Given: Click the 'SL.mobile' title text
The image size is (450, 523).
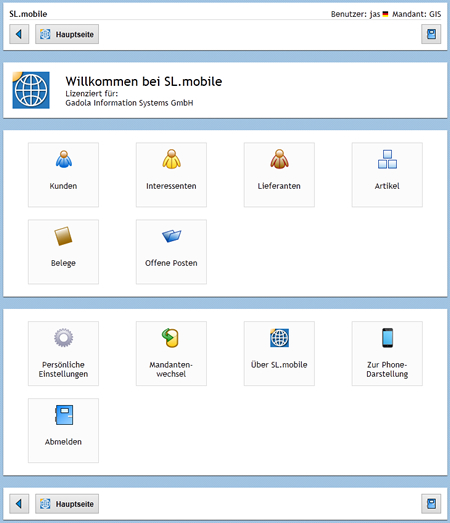Looking at the screenshot, I should [x=28, y=14].
